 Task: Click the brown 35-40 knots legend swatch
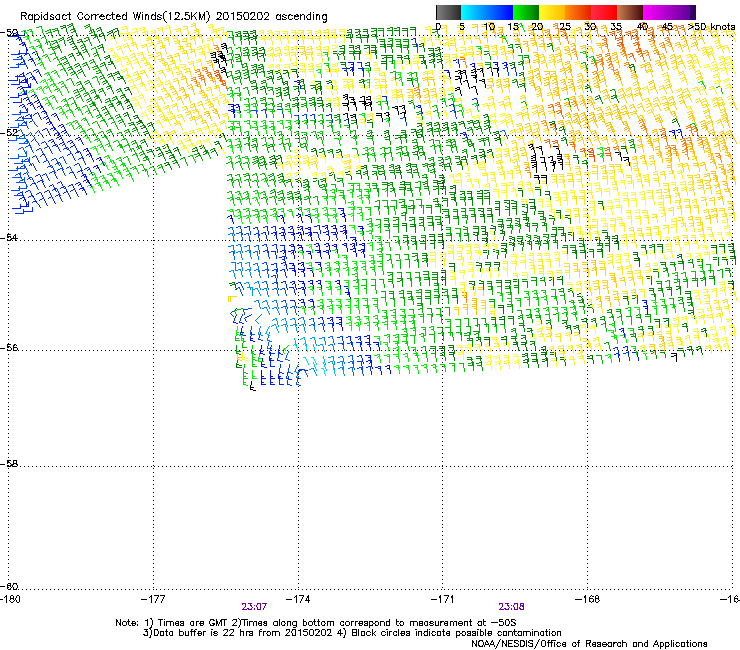[630, 12]
